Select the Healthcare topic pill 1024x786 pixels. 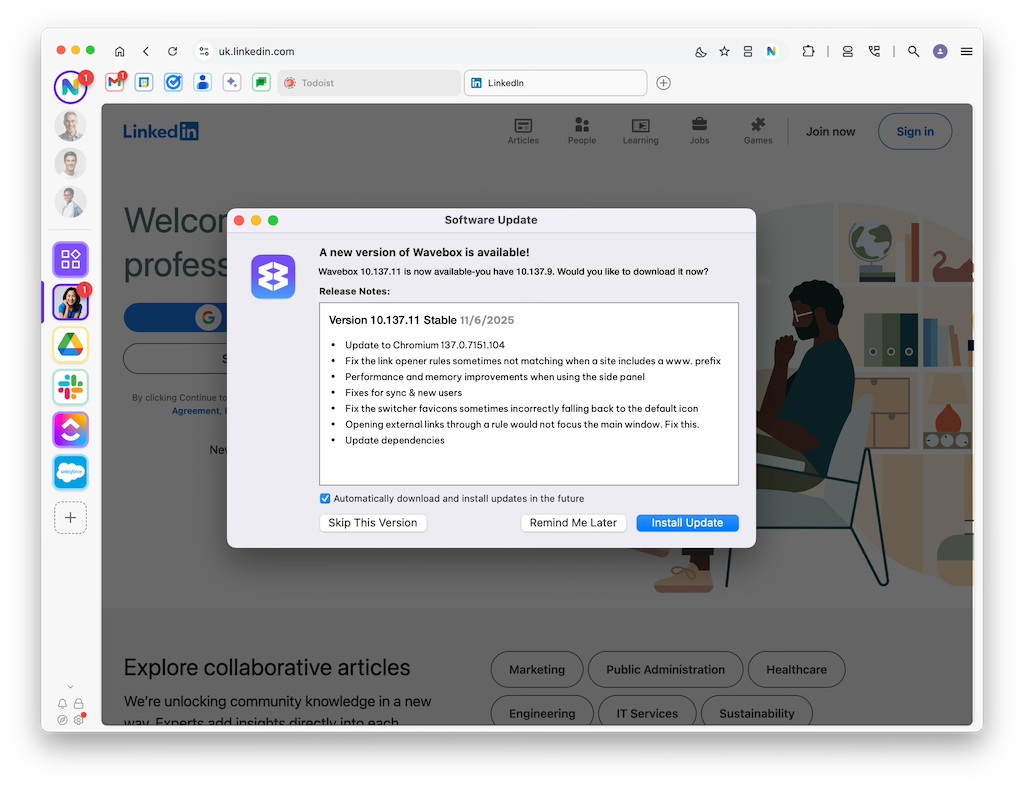point(797,670)
